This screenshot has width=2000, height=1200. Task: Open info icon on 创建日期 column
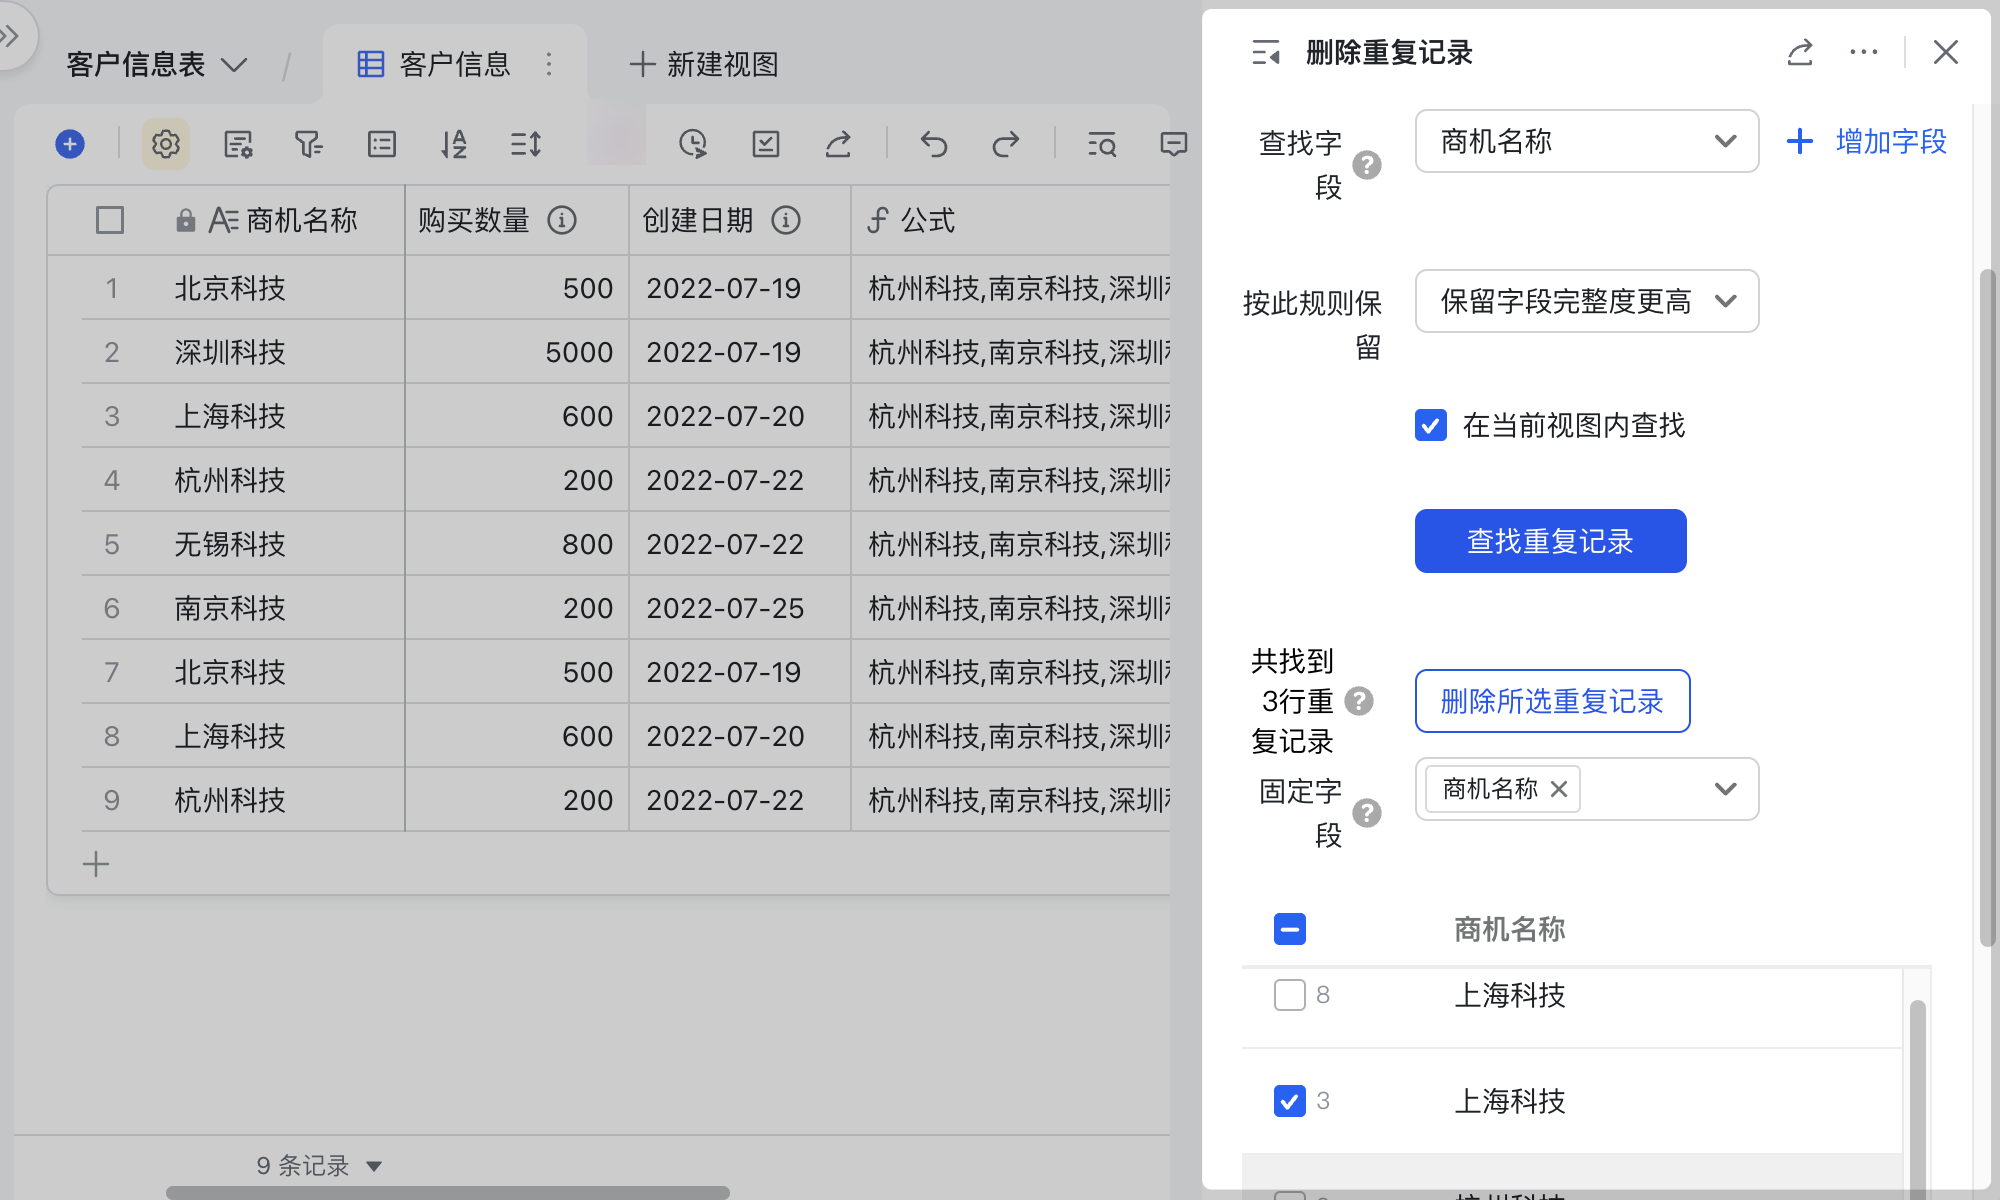click(x=786, y=220)
